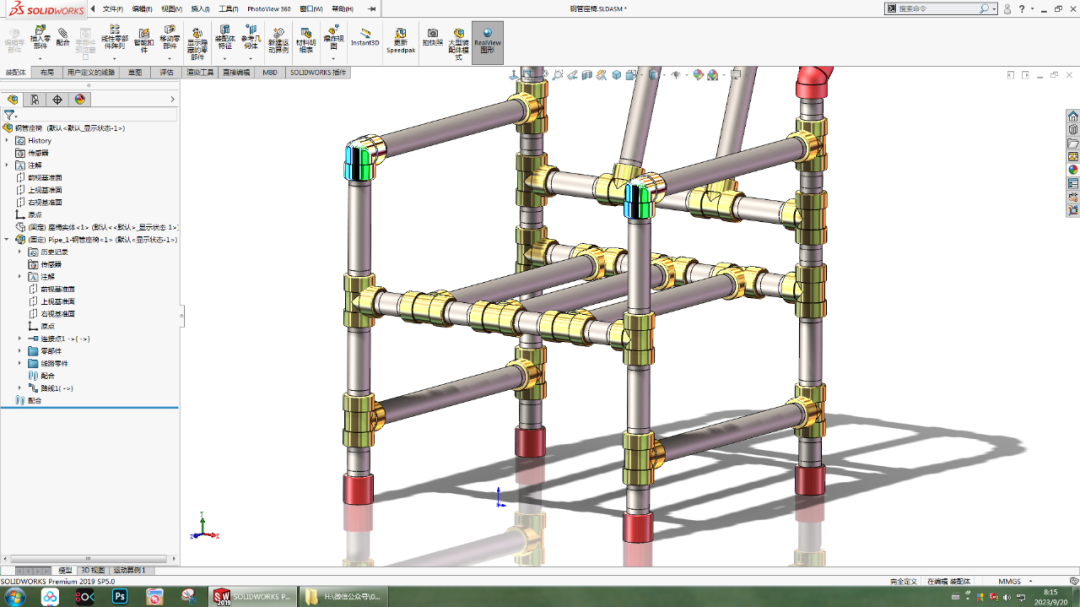Switch to the 渲染工具 ribbon tab

tap(198, 71)
